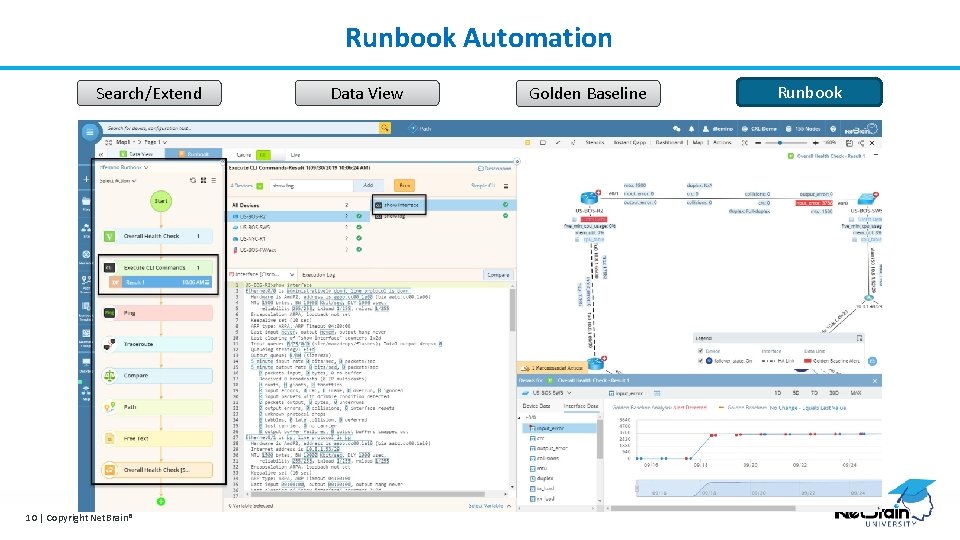Click the plus icon in left sidebar
This screenshot has width=960, height=540.
pos(86,179)
